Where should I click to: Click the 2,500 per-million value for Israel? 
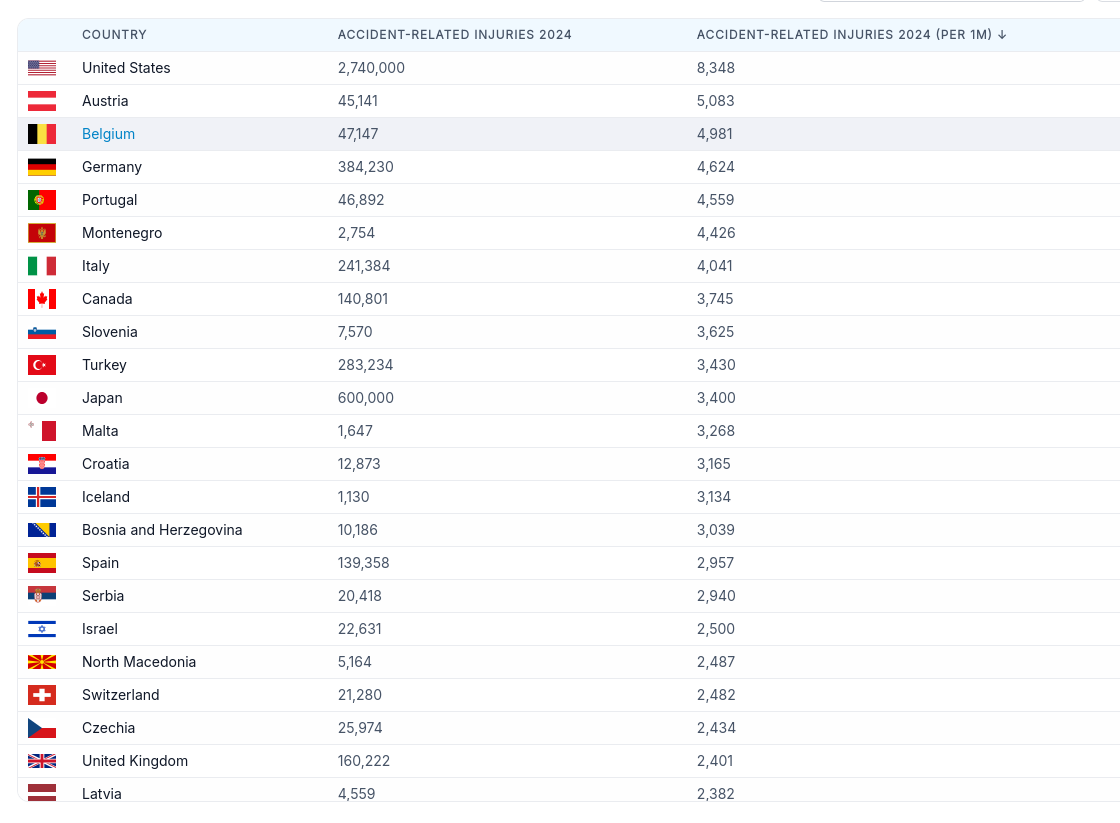point(716,629)
